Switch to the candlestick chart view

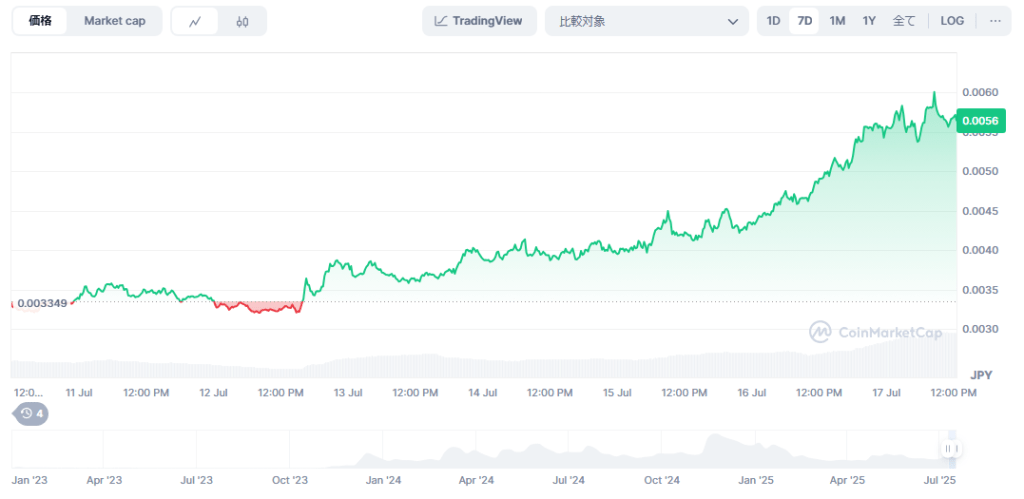(x=243, y=21)
